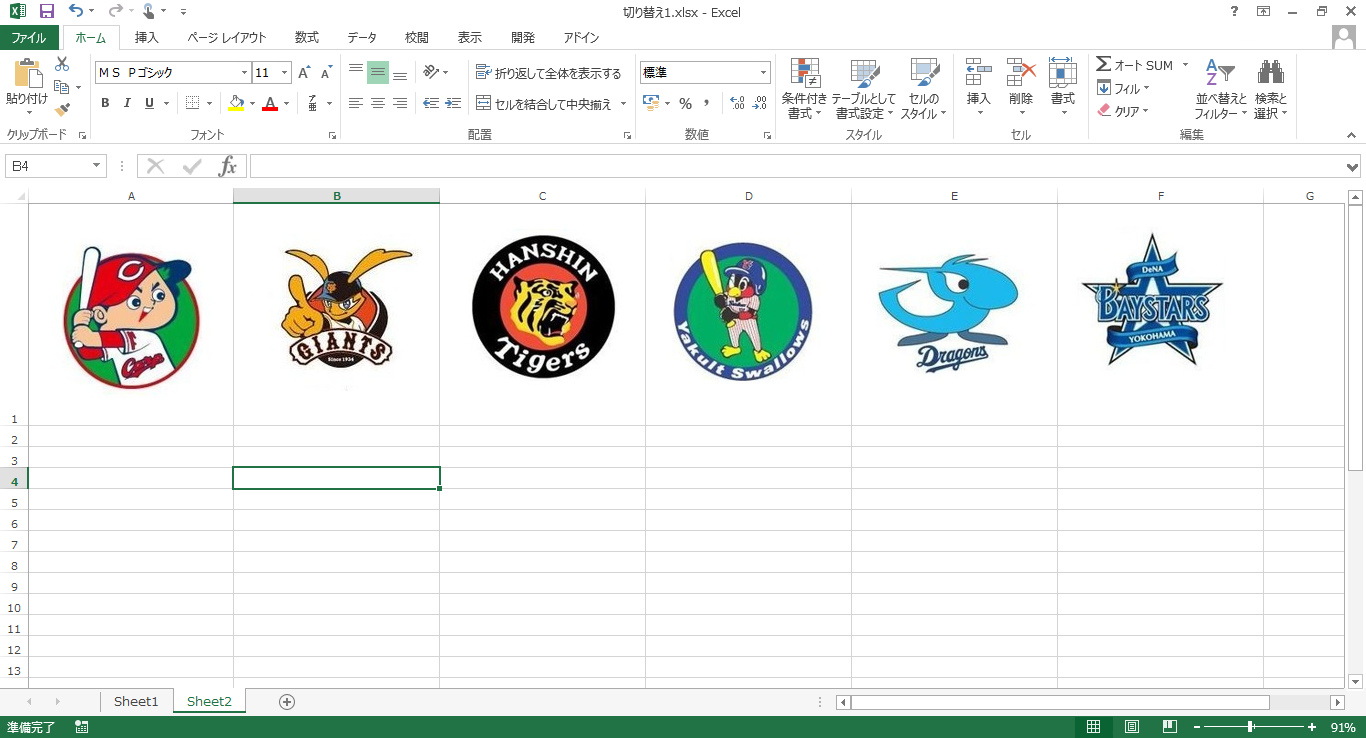This screenshot has height=738, width=1366.
Task: Select the Format Painter brush
Action: (x=62, y=110)
